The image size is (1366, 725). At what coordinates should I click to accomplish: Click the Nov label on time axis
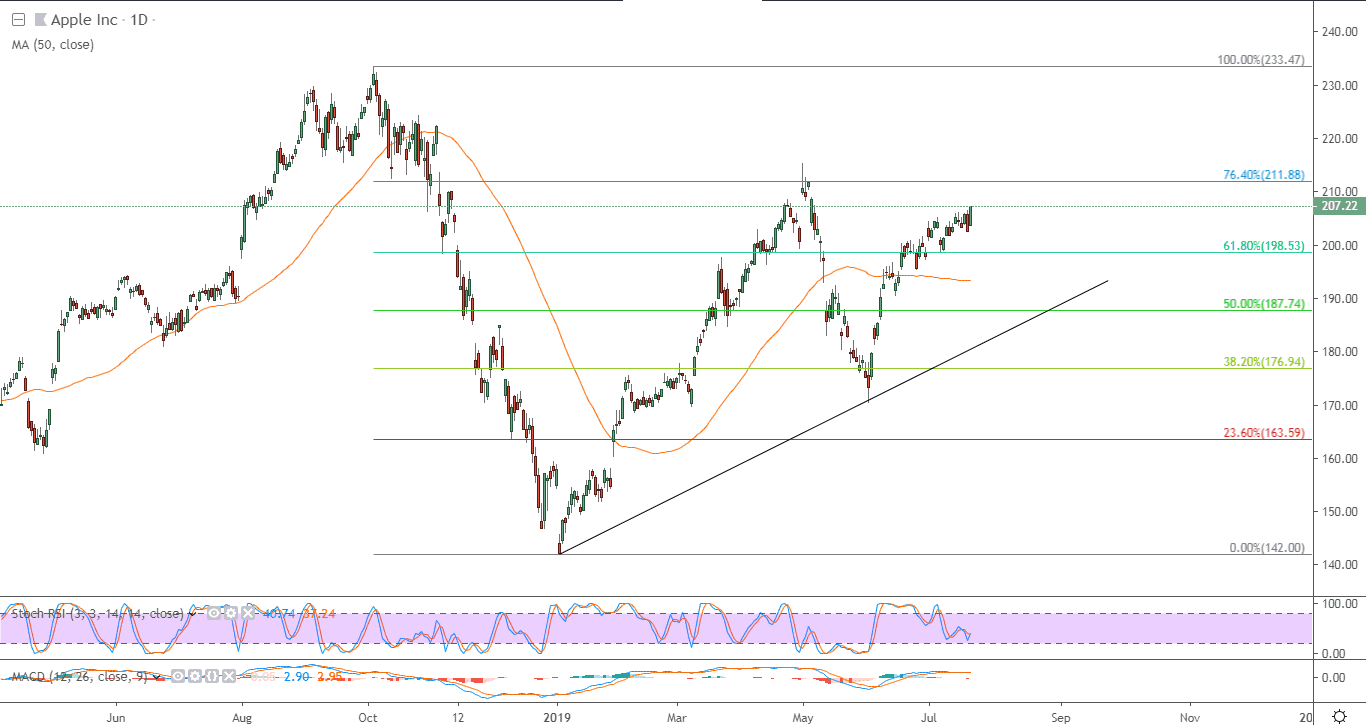tap(1190, 717)
